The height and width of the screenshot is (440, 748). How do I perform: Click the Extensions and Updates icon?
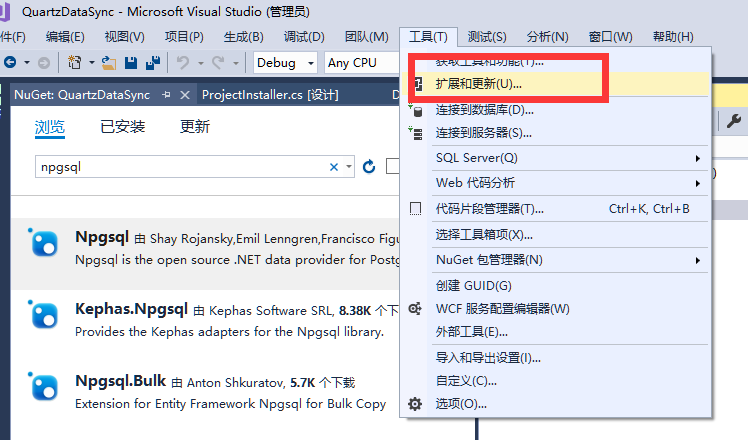pos(418,84)
